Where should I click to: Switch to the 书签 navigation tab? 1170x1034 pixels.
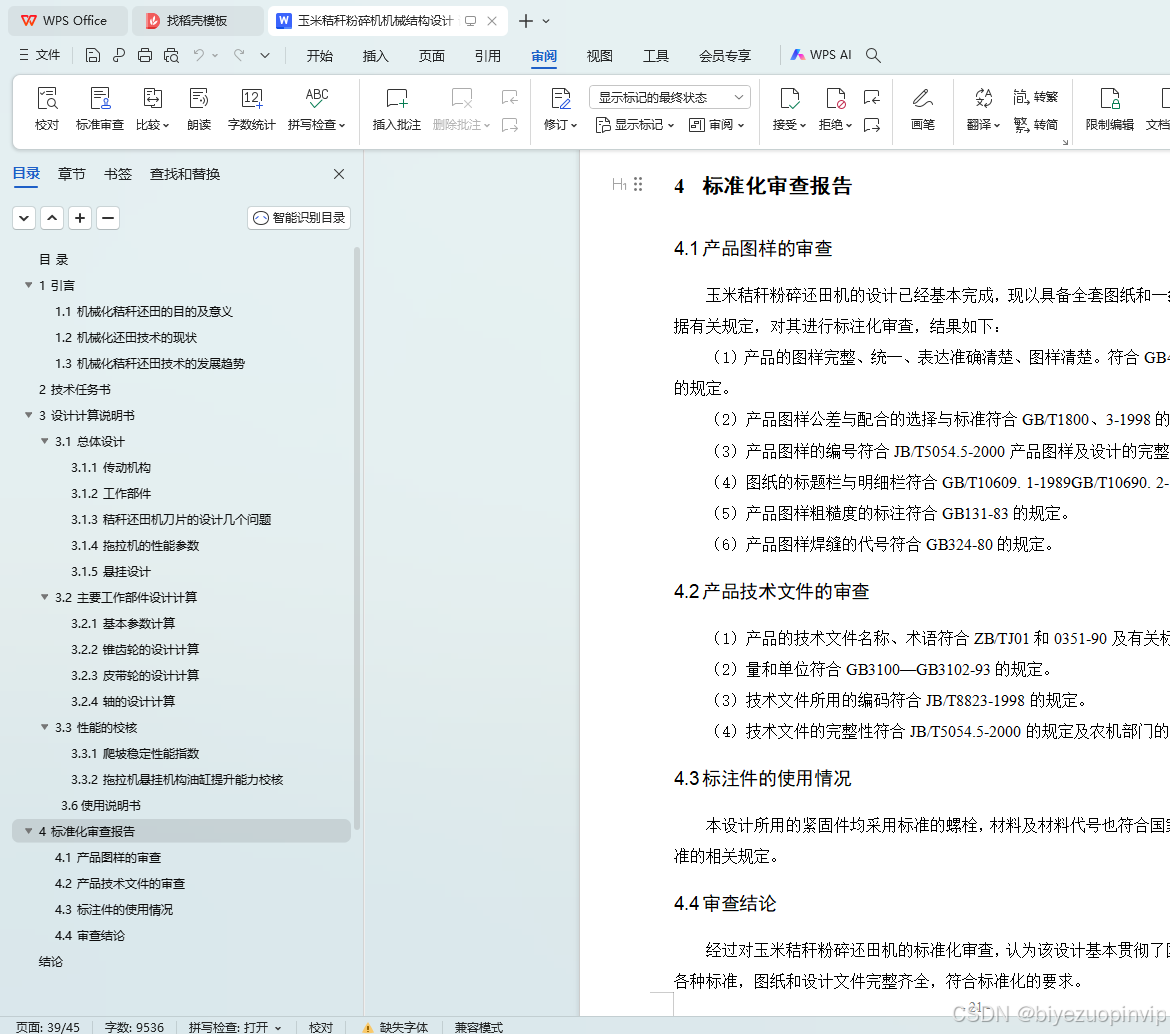118,174
